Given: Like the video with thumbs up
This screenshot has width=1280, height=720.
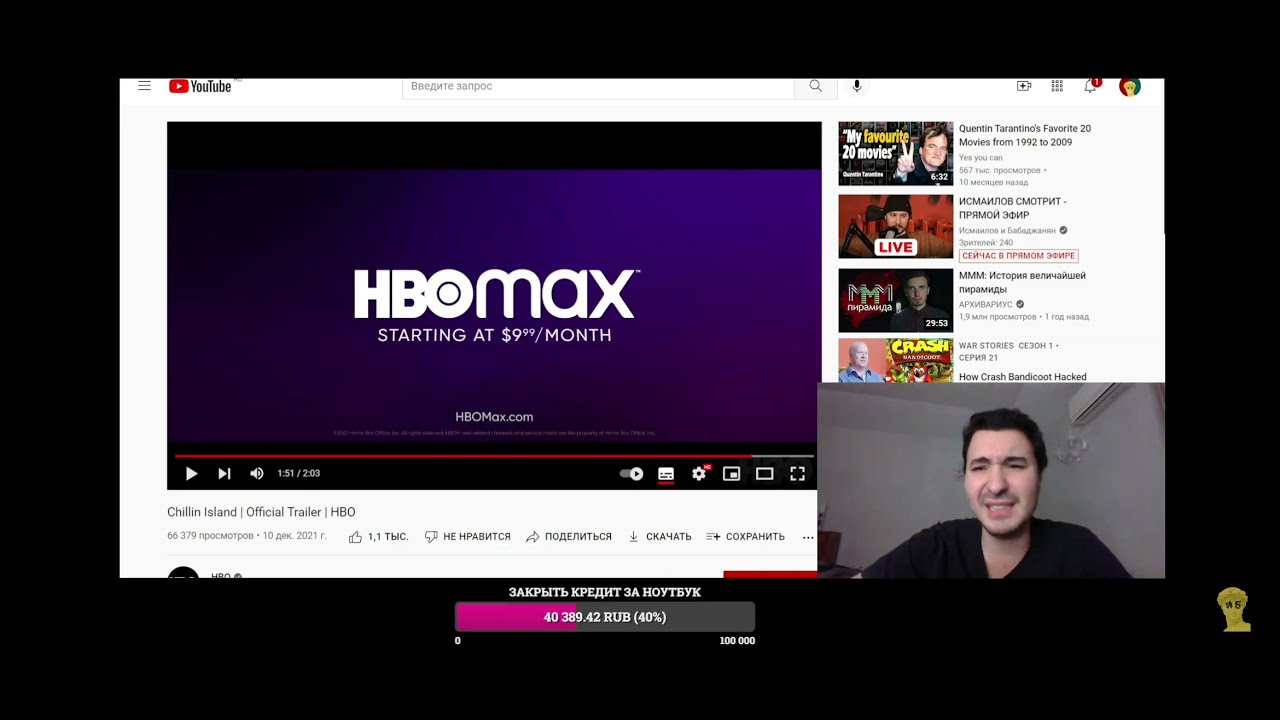Looking at the screenshot, I should 378,537.
